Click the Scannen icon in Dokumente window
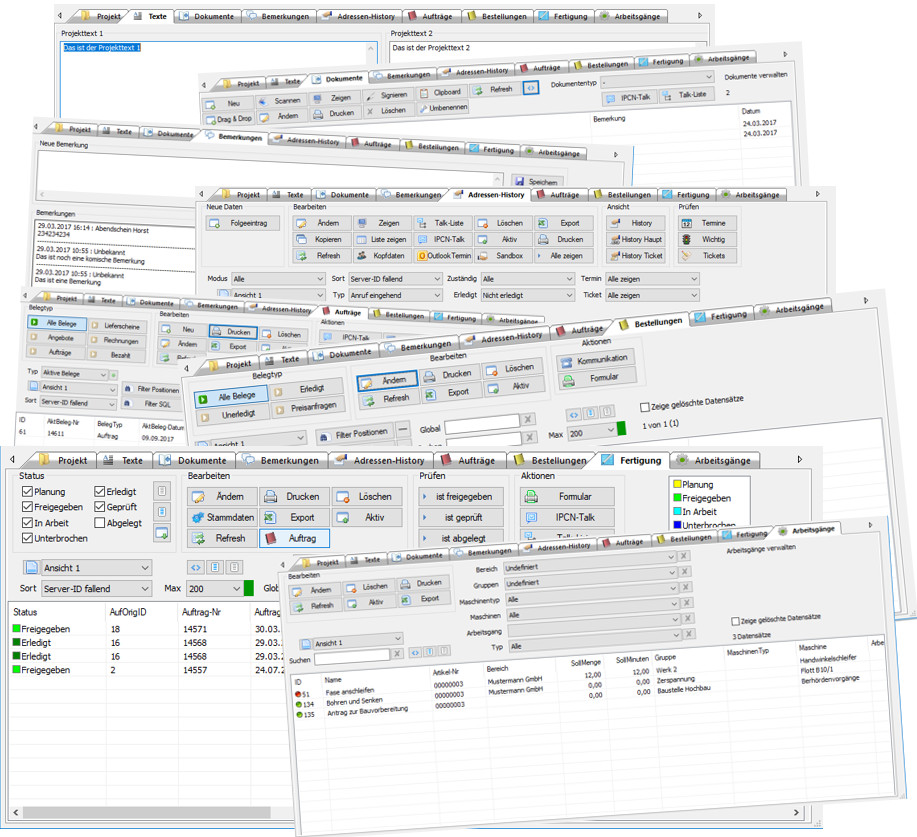The height and width of the screenshot is (837, 917). [263, 102]
